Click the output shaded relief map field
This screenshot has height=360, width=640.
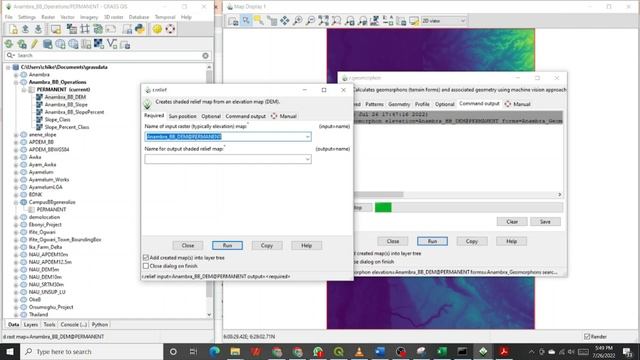[228, 159]
